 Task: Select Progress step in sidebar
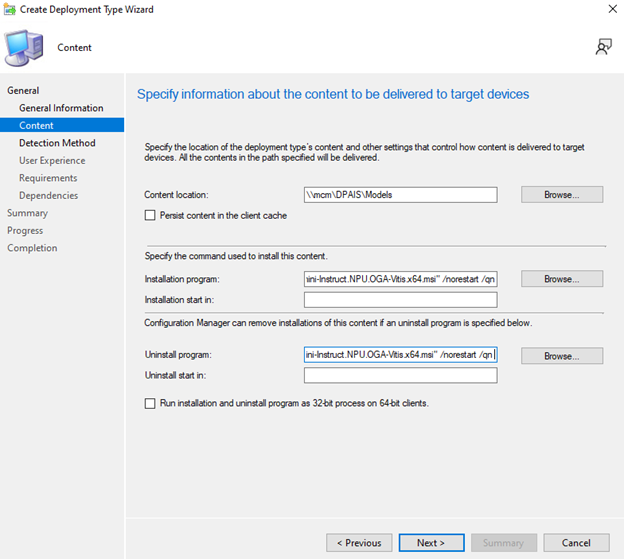click(25, 230)
